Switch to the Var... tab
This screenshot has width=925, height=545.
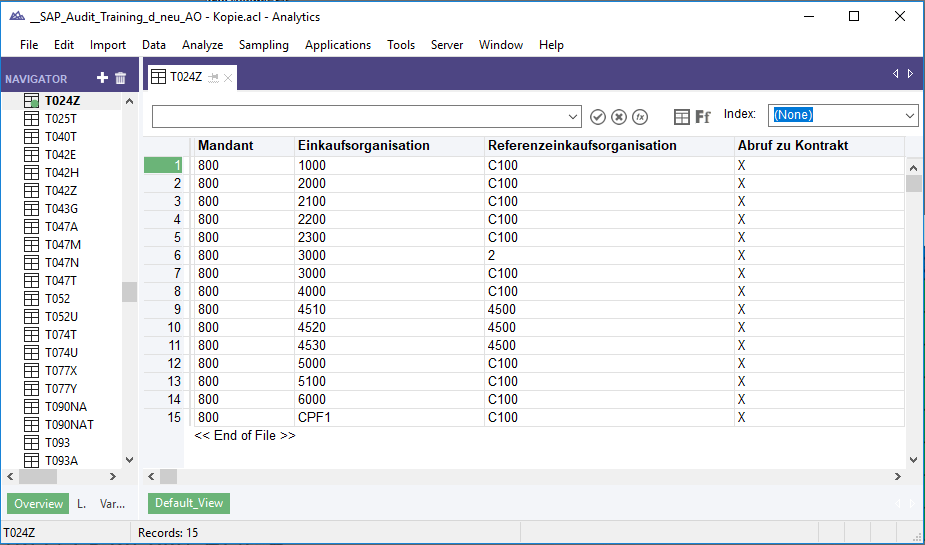112,504
